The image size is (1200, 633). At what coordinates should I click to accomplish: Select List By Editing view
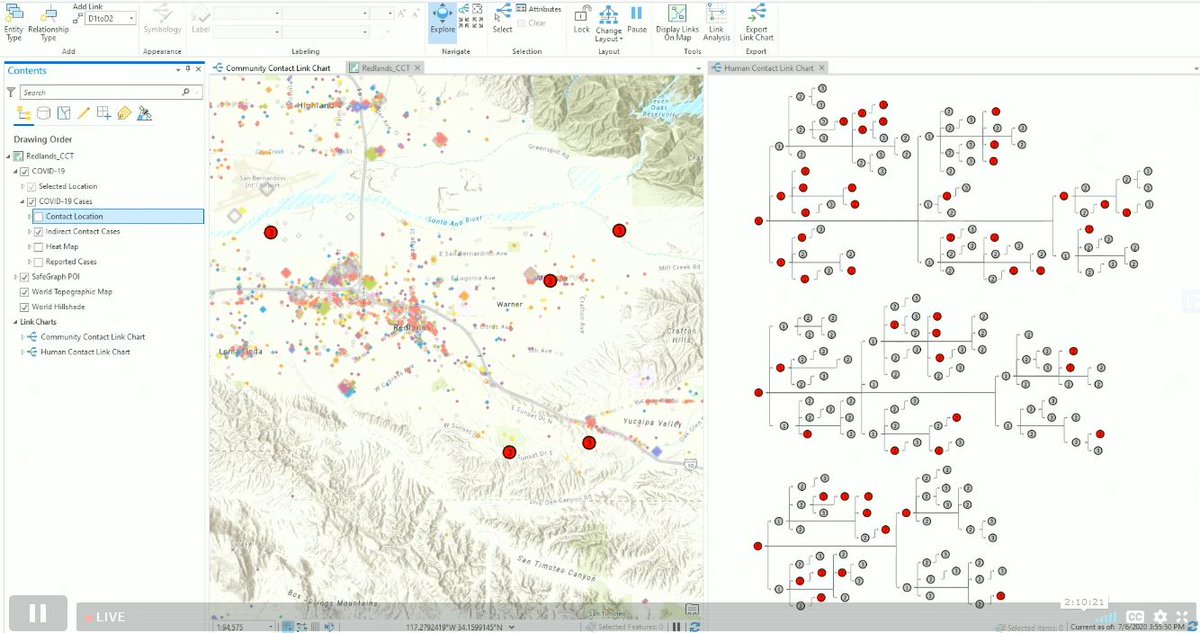click(84, 113)
